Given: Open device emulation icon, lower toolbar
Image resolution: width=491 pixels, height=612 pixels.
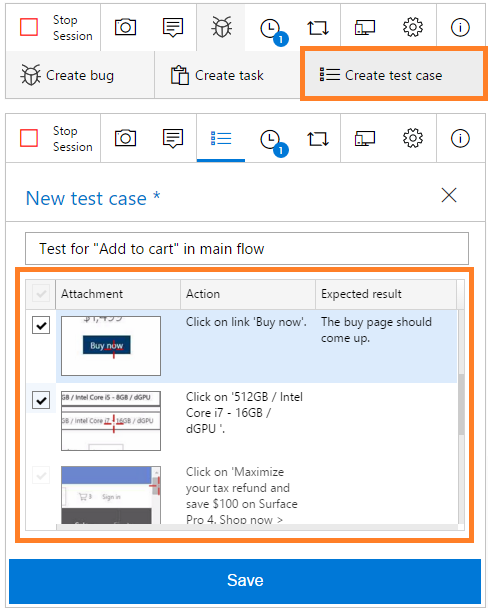Looking at the screenshot, I should point(365,139).
